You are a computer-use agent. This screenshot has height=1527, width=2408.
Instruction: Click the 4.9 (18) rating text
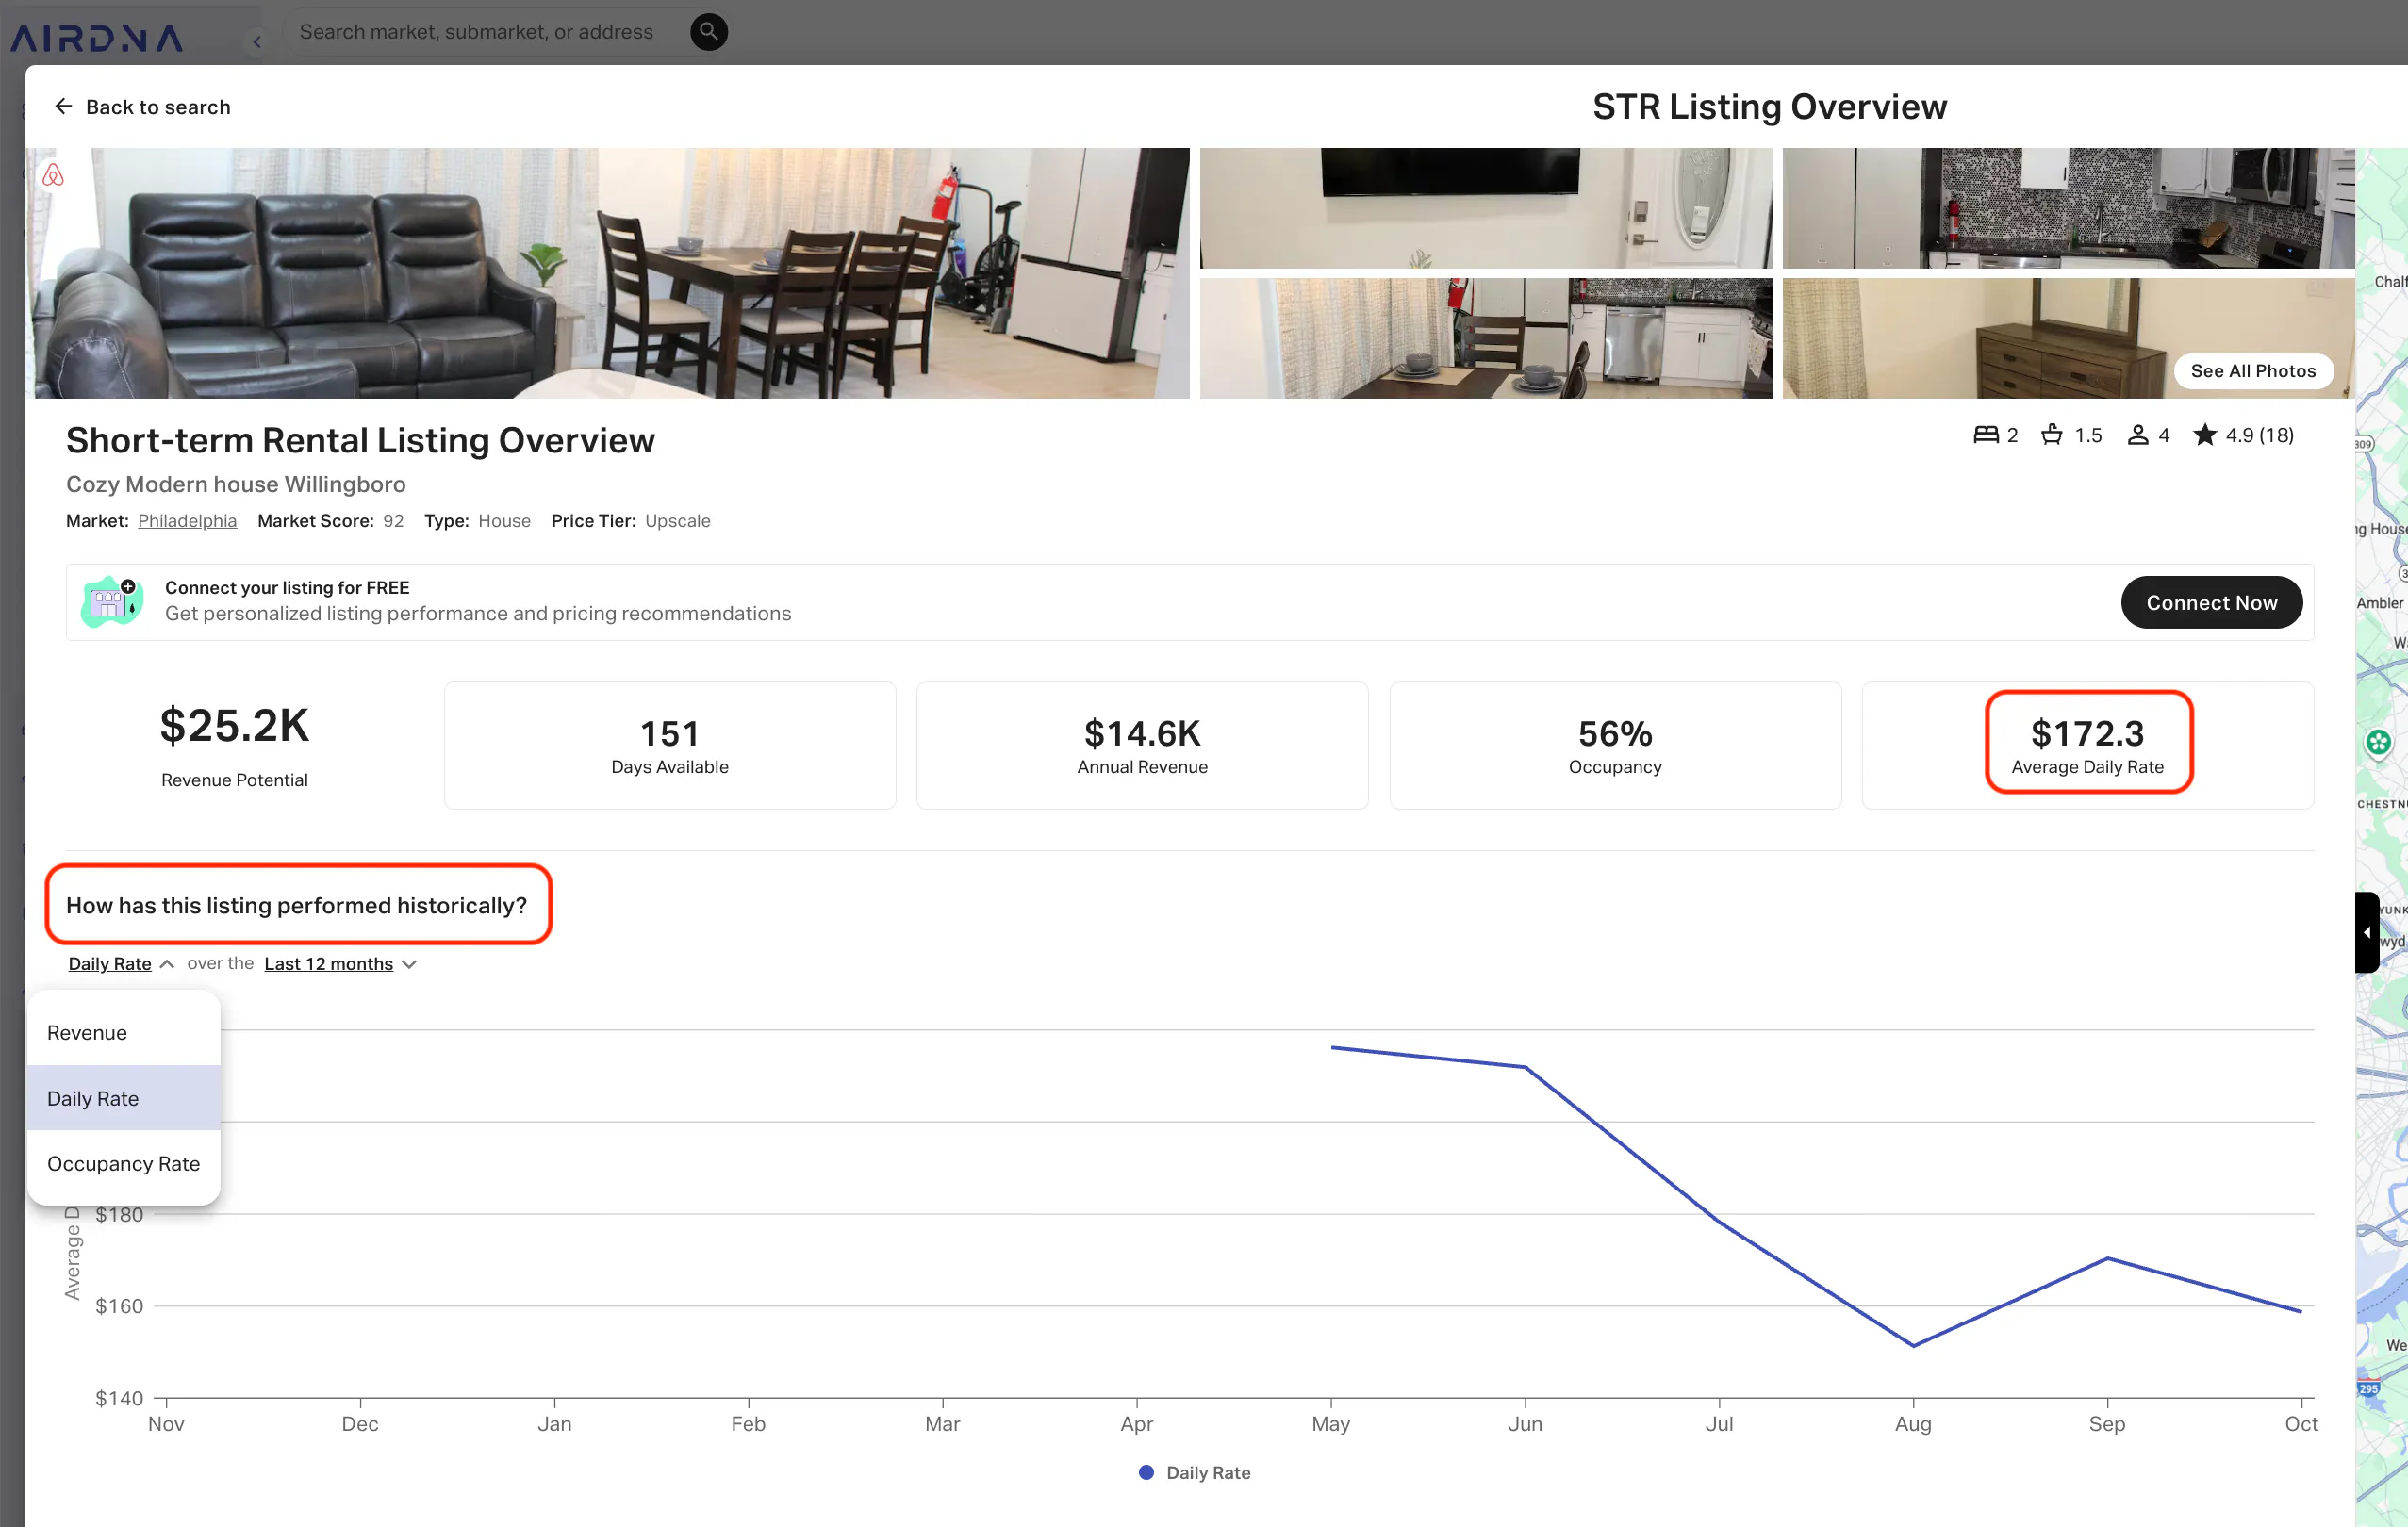2260,435
